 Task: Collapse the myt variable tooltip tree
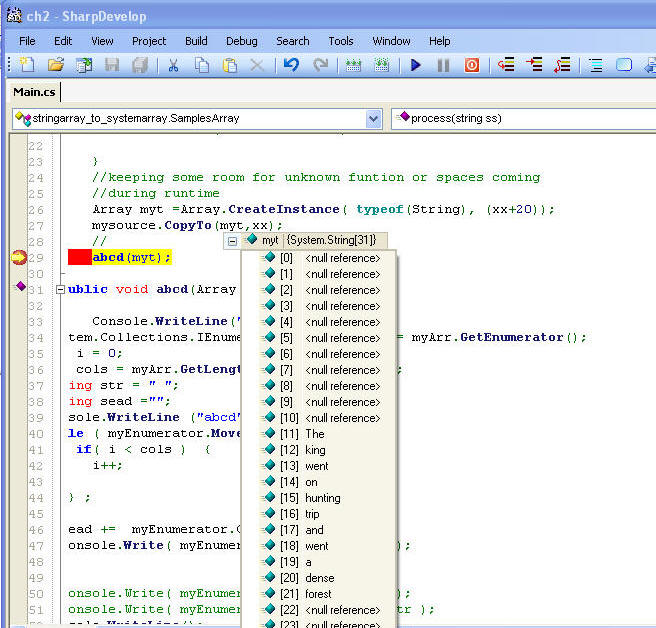pyautogui.click(x=233, y=241)
